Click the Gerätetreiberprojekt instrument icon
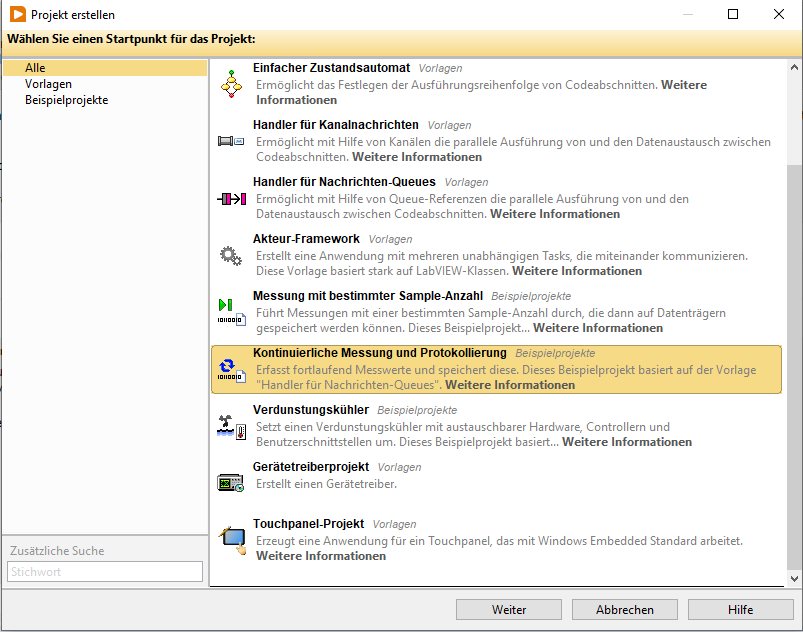 (231, 483)
